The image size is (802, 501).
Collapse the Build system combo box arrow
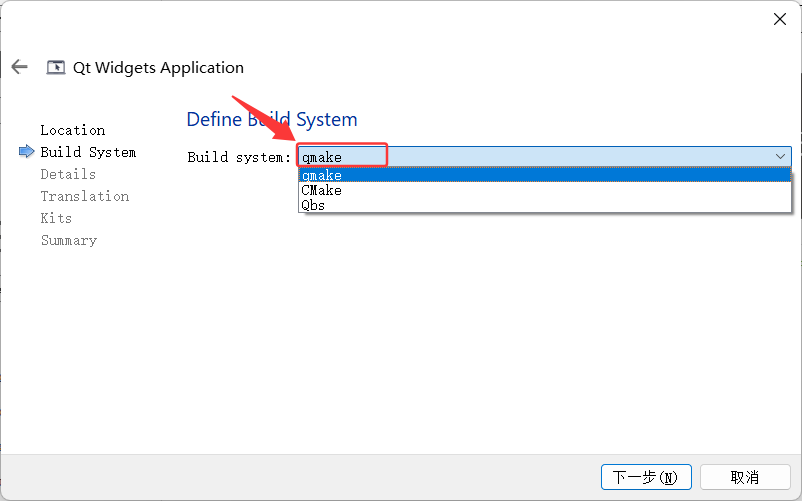[780, 156]
